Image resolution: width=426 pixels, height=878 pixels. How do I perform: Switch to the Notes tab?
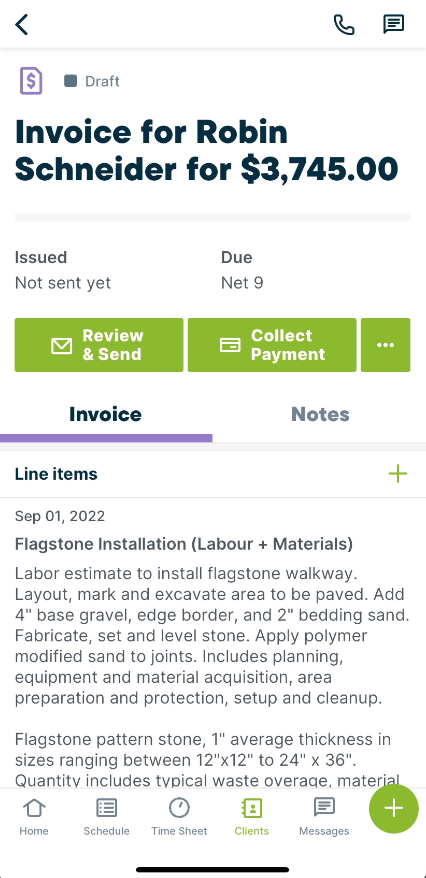pyautogui.click(x=320, y=414)
